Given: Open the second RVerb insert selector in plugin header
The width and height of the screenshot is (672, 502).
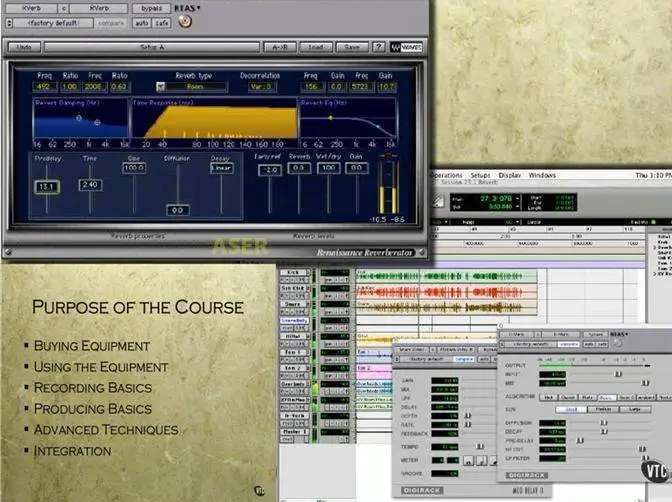Looking at the screenshot, I should [99, 8].
